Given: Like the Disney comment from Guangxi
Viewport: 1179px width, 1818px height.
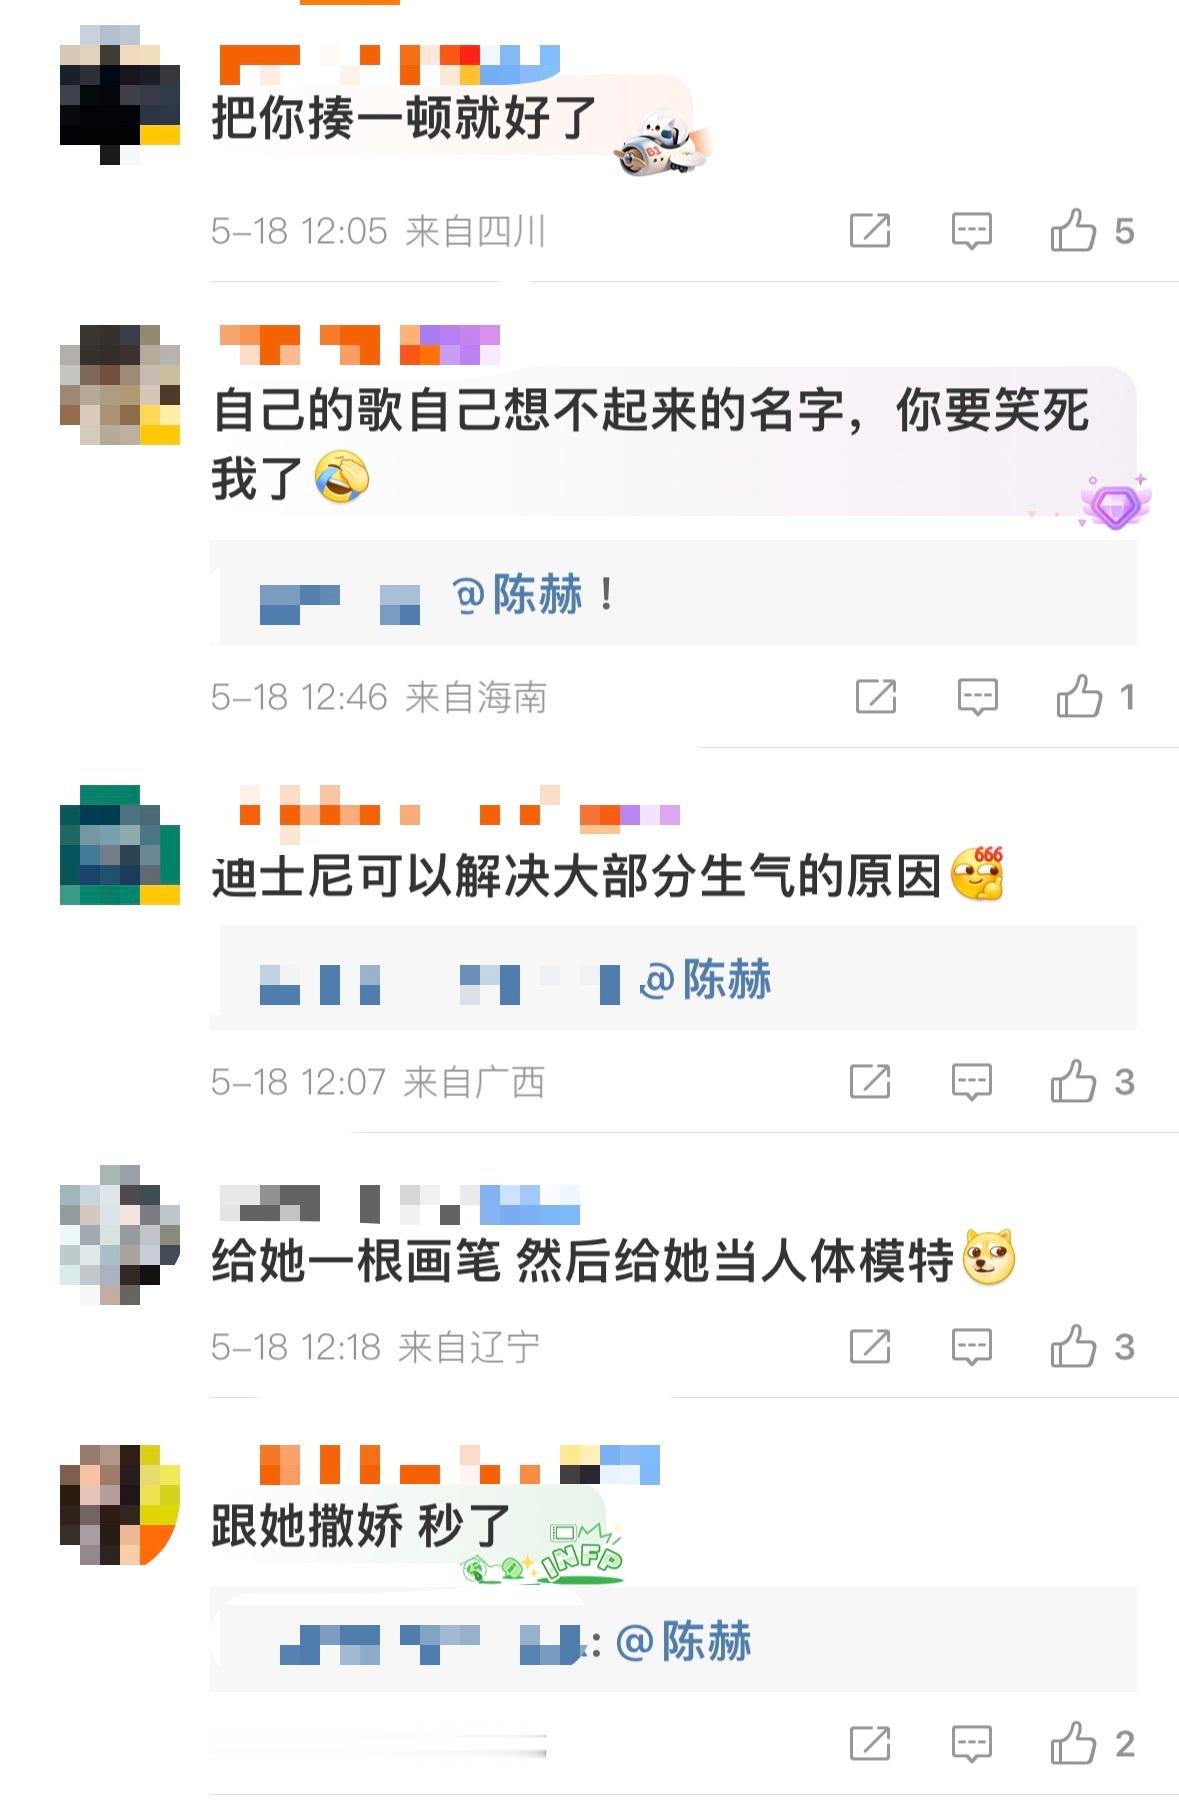Looking at the screenshot, I should [x=1091, y=1082].
